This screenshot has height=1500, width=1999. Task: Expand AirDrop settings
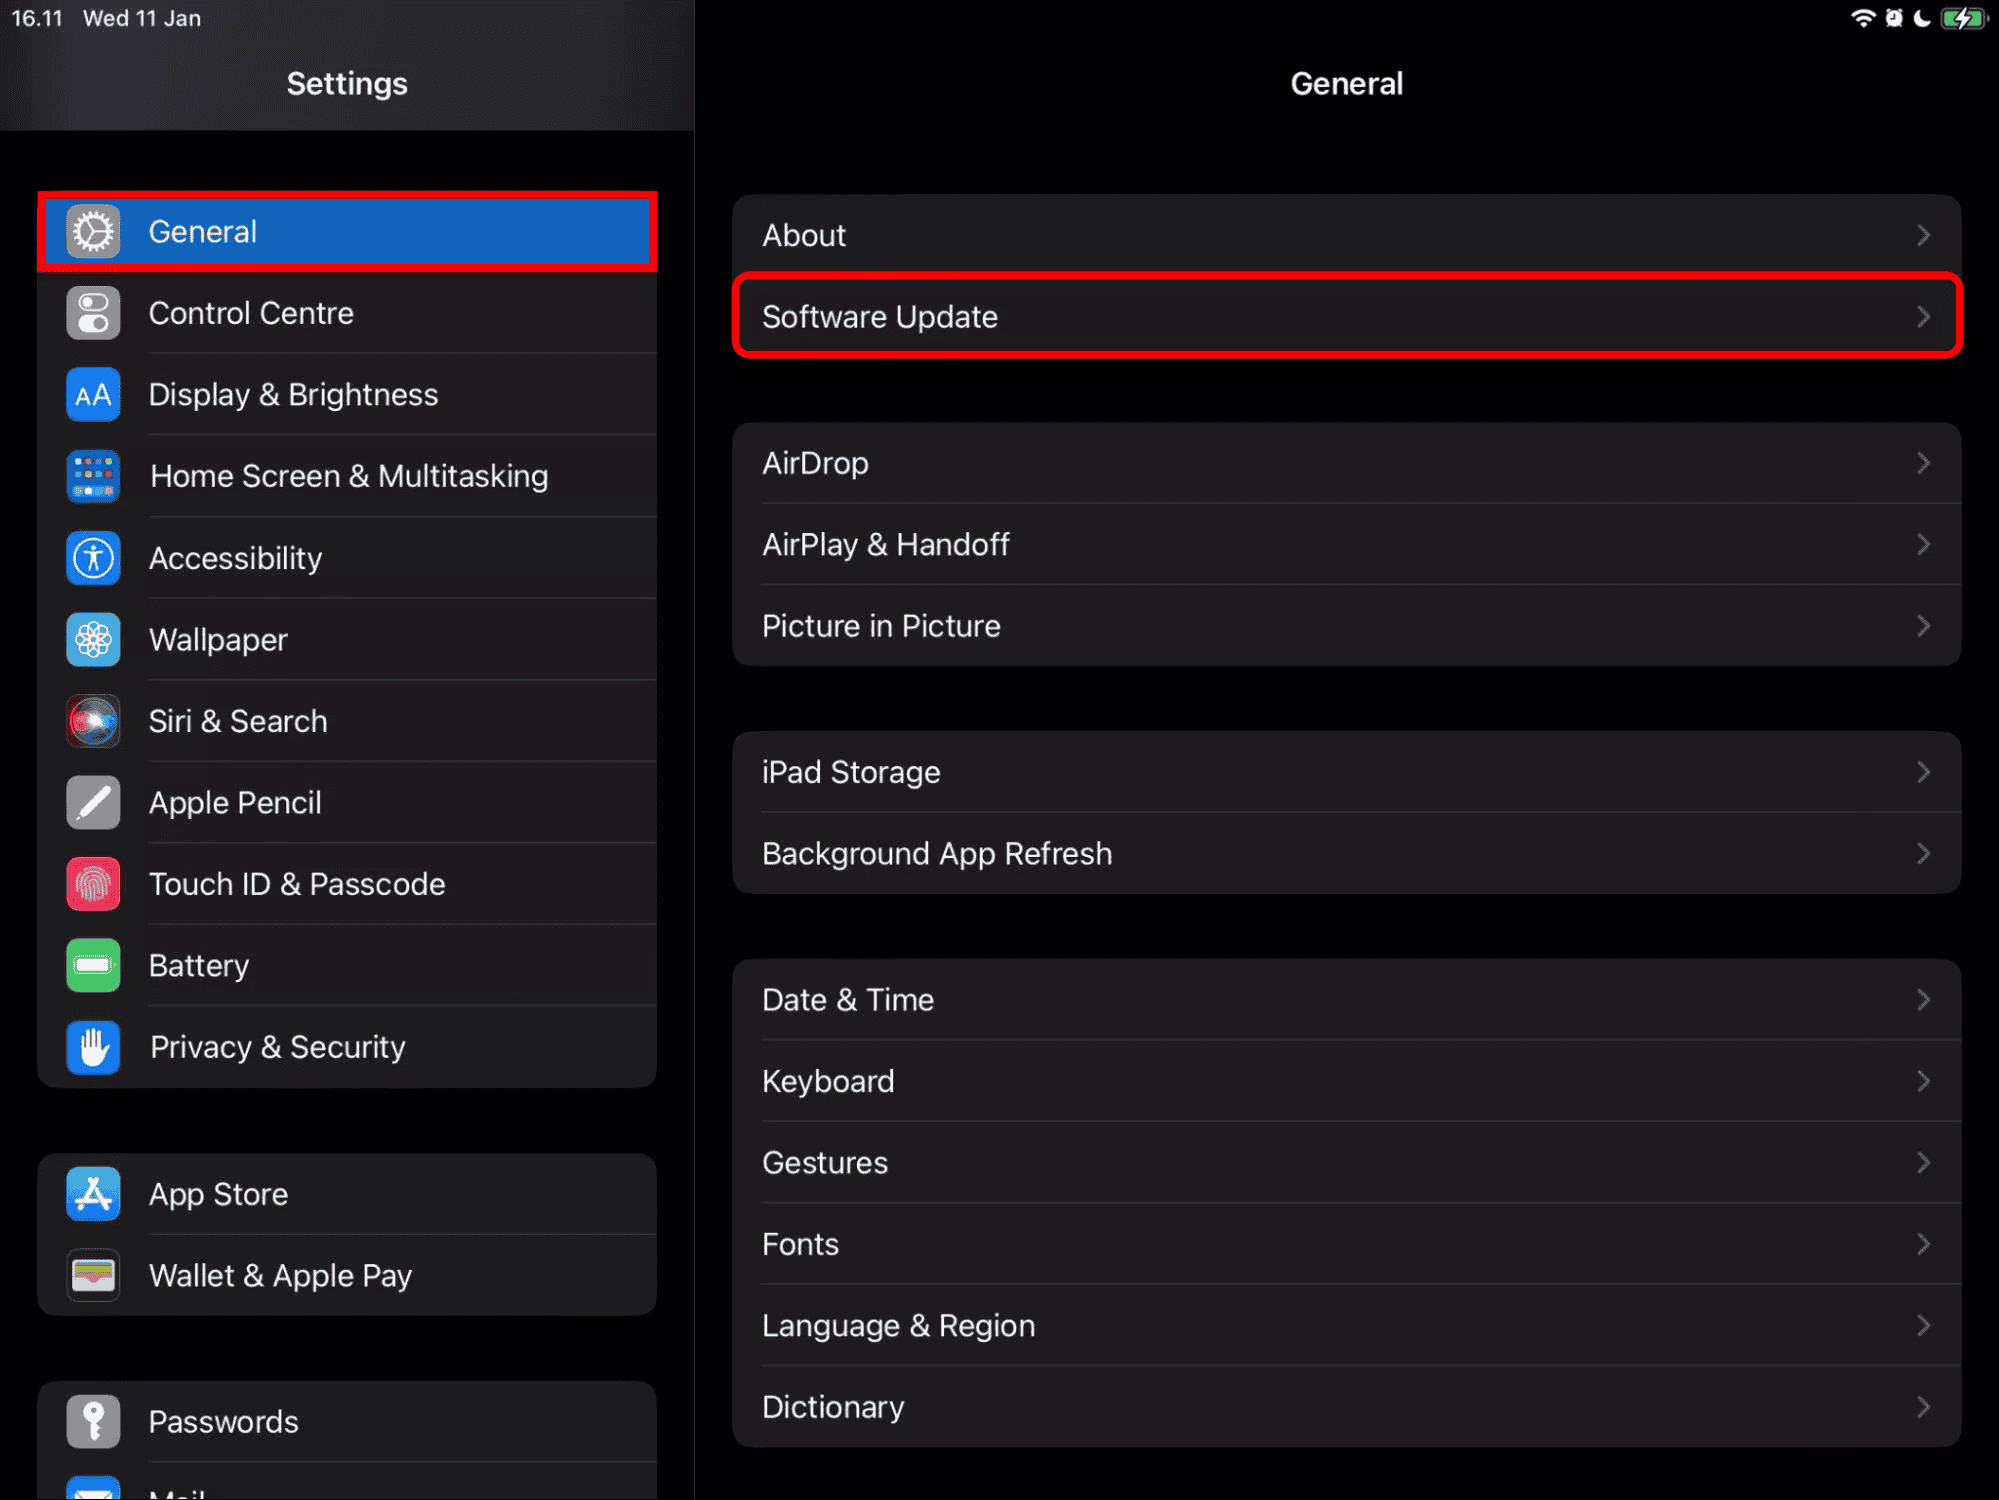[x=1345, y=462]
